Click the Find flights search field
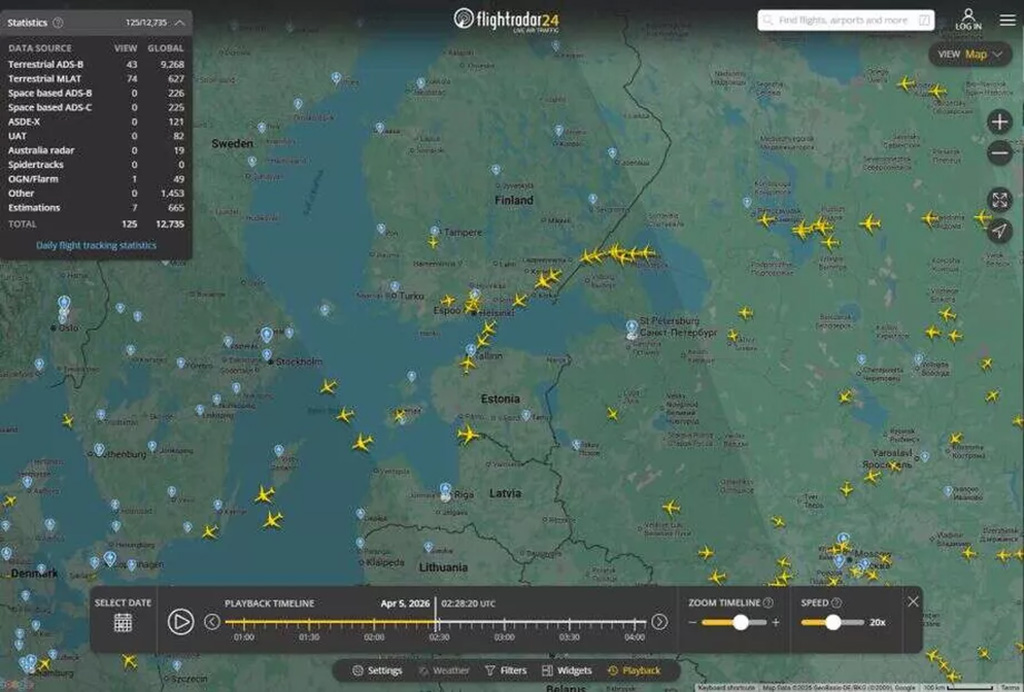The width and height of the screenshot is (1024, 692). (845, 20)
